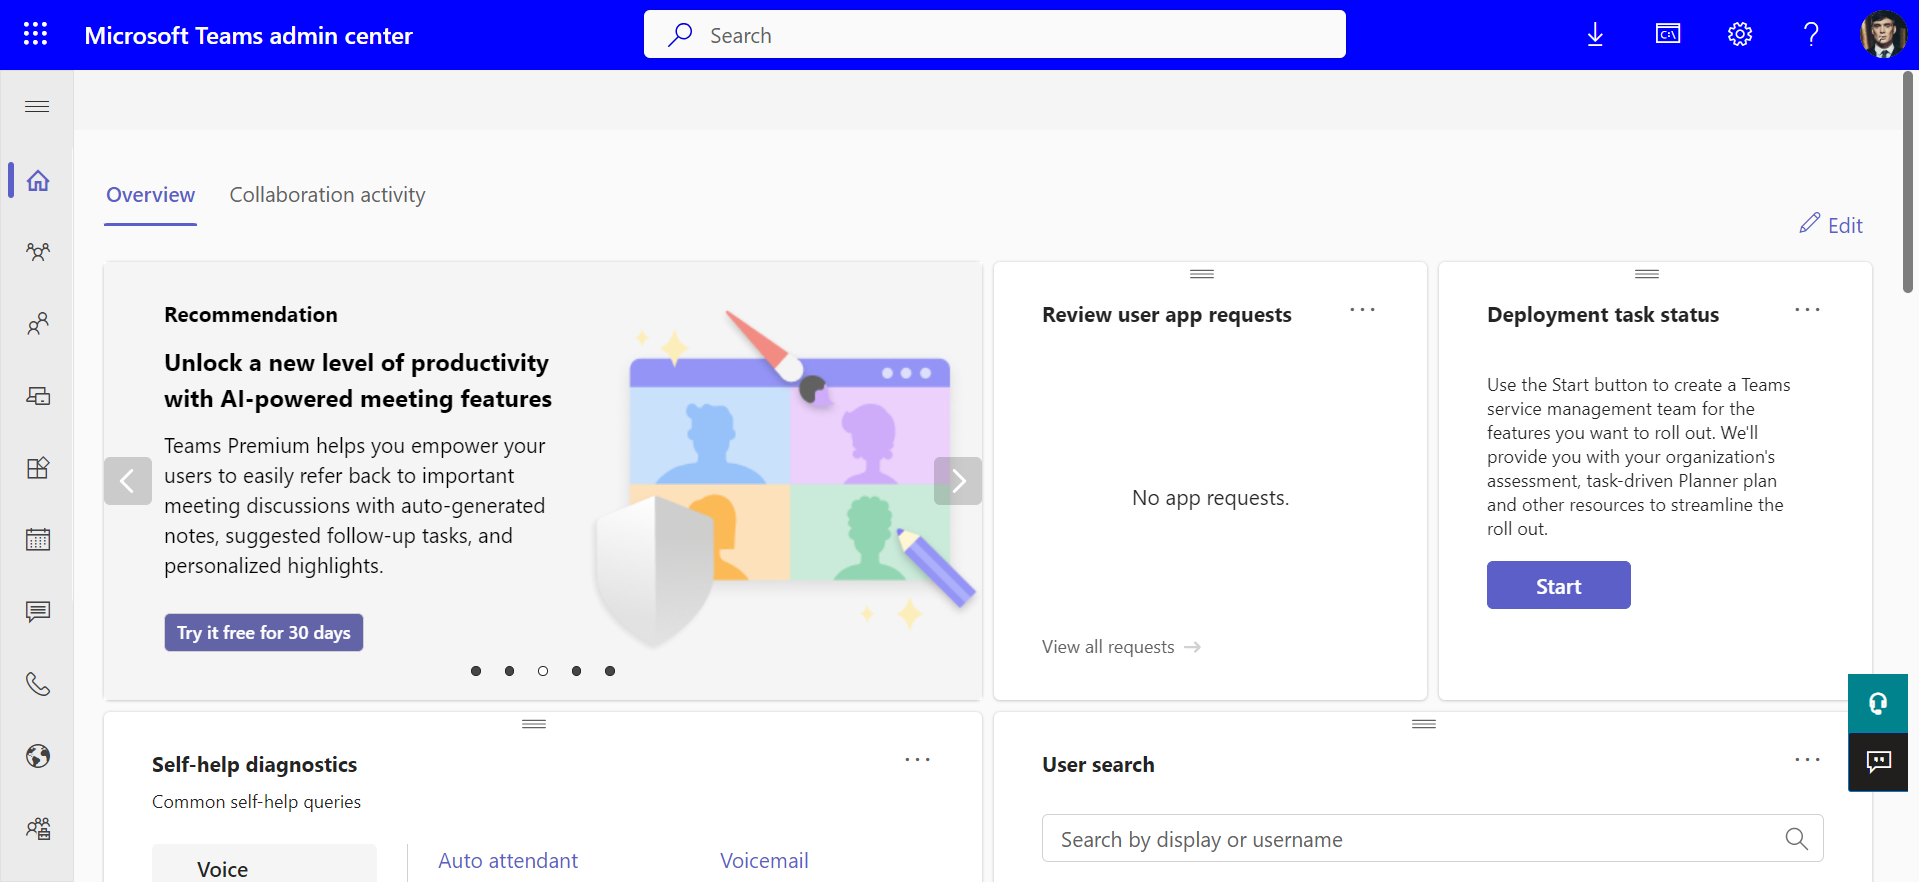The image size is (1919, 882).
Task: Select the first carousel dot
Action: (476, 671)
